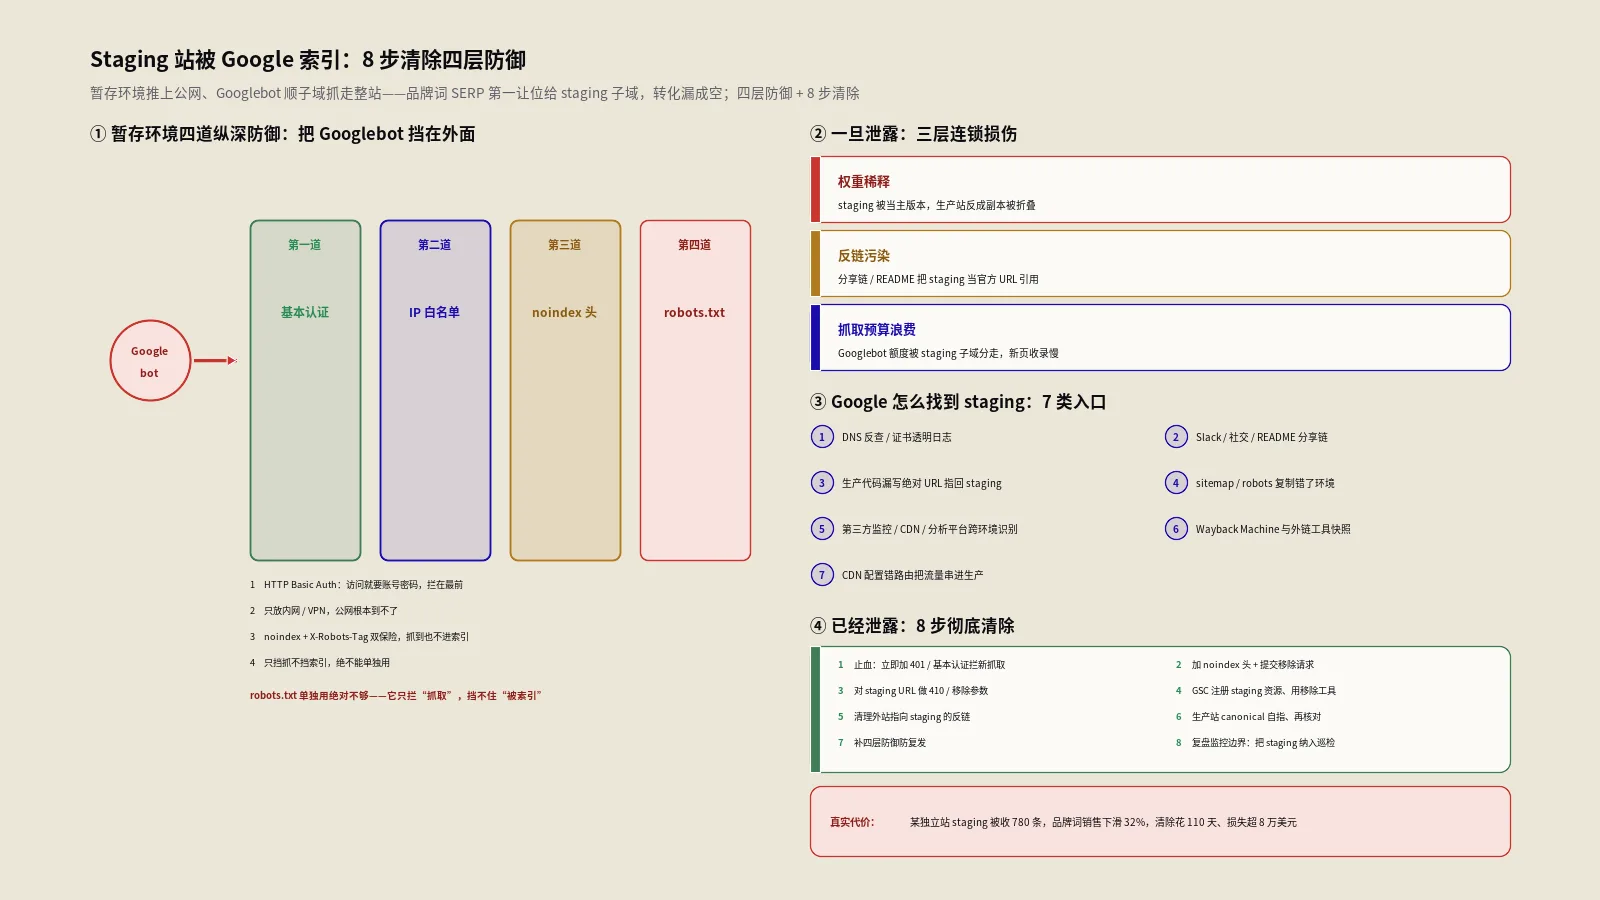Click the '基本认证' label in first column
This screenshot has height=900, width=1600.
click(x=305, y=313)
